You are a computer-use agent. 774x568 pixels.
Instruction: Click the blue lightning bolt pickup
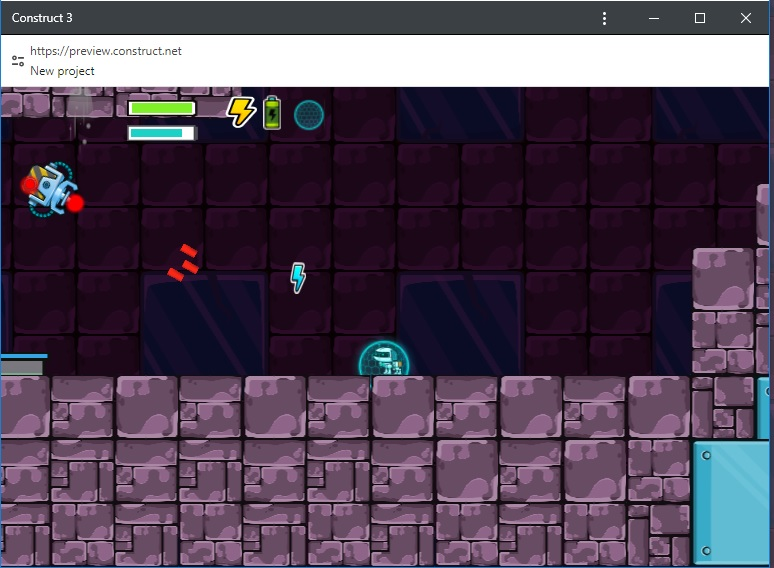[298, 278]
